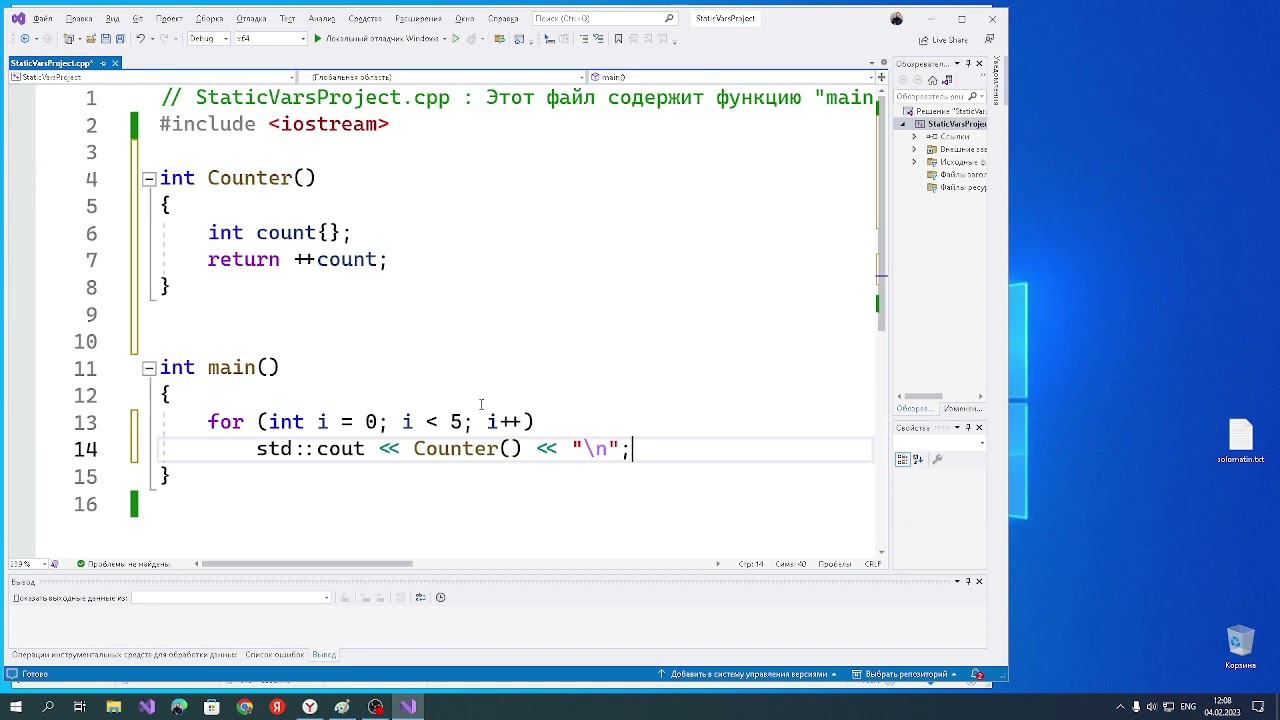Open the Отладка menu
Image resolution: width=1280 pixels, height=720 pixels.
coord(251,19)
